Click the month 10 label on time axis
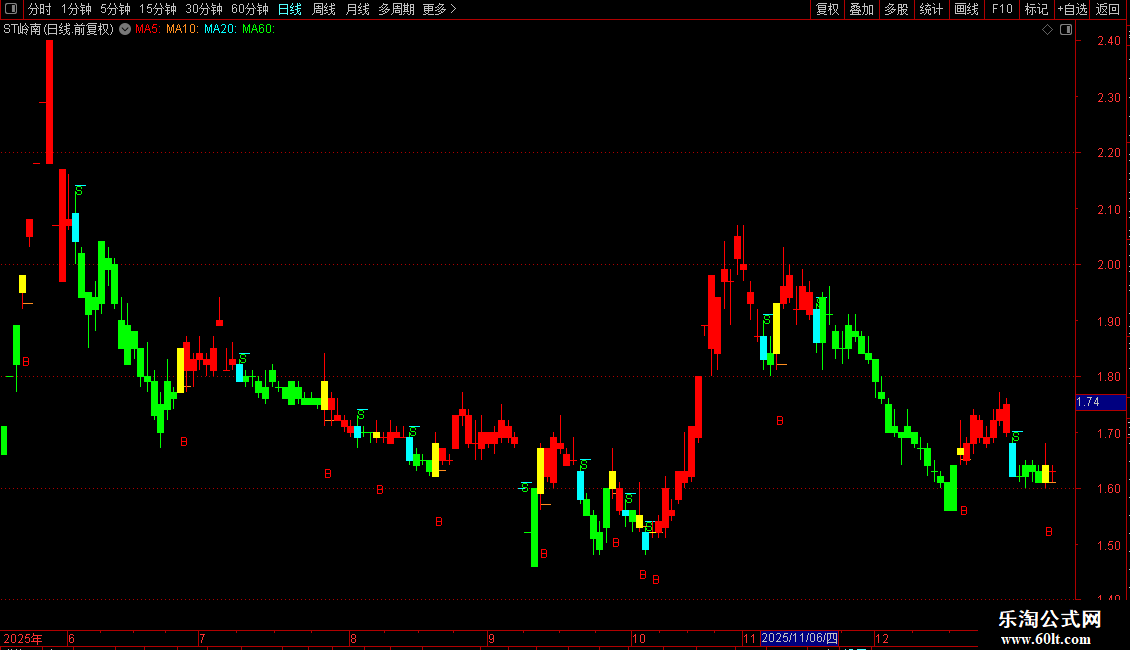The height and width of the screenshot is (650, 1130). pyautogui.click(x=639, y=638)
